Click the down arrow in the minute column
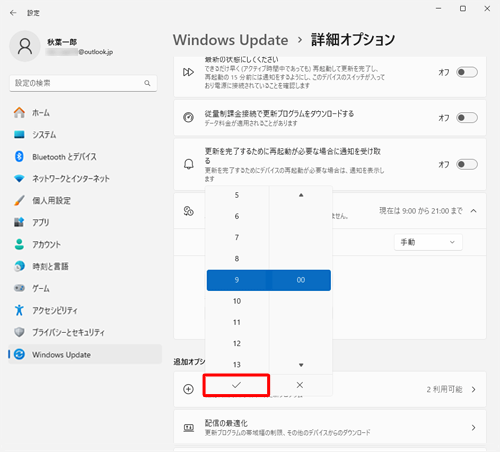The height and width of the screenshot is (452, 500). (x=301, y=365)
